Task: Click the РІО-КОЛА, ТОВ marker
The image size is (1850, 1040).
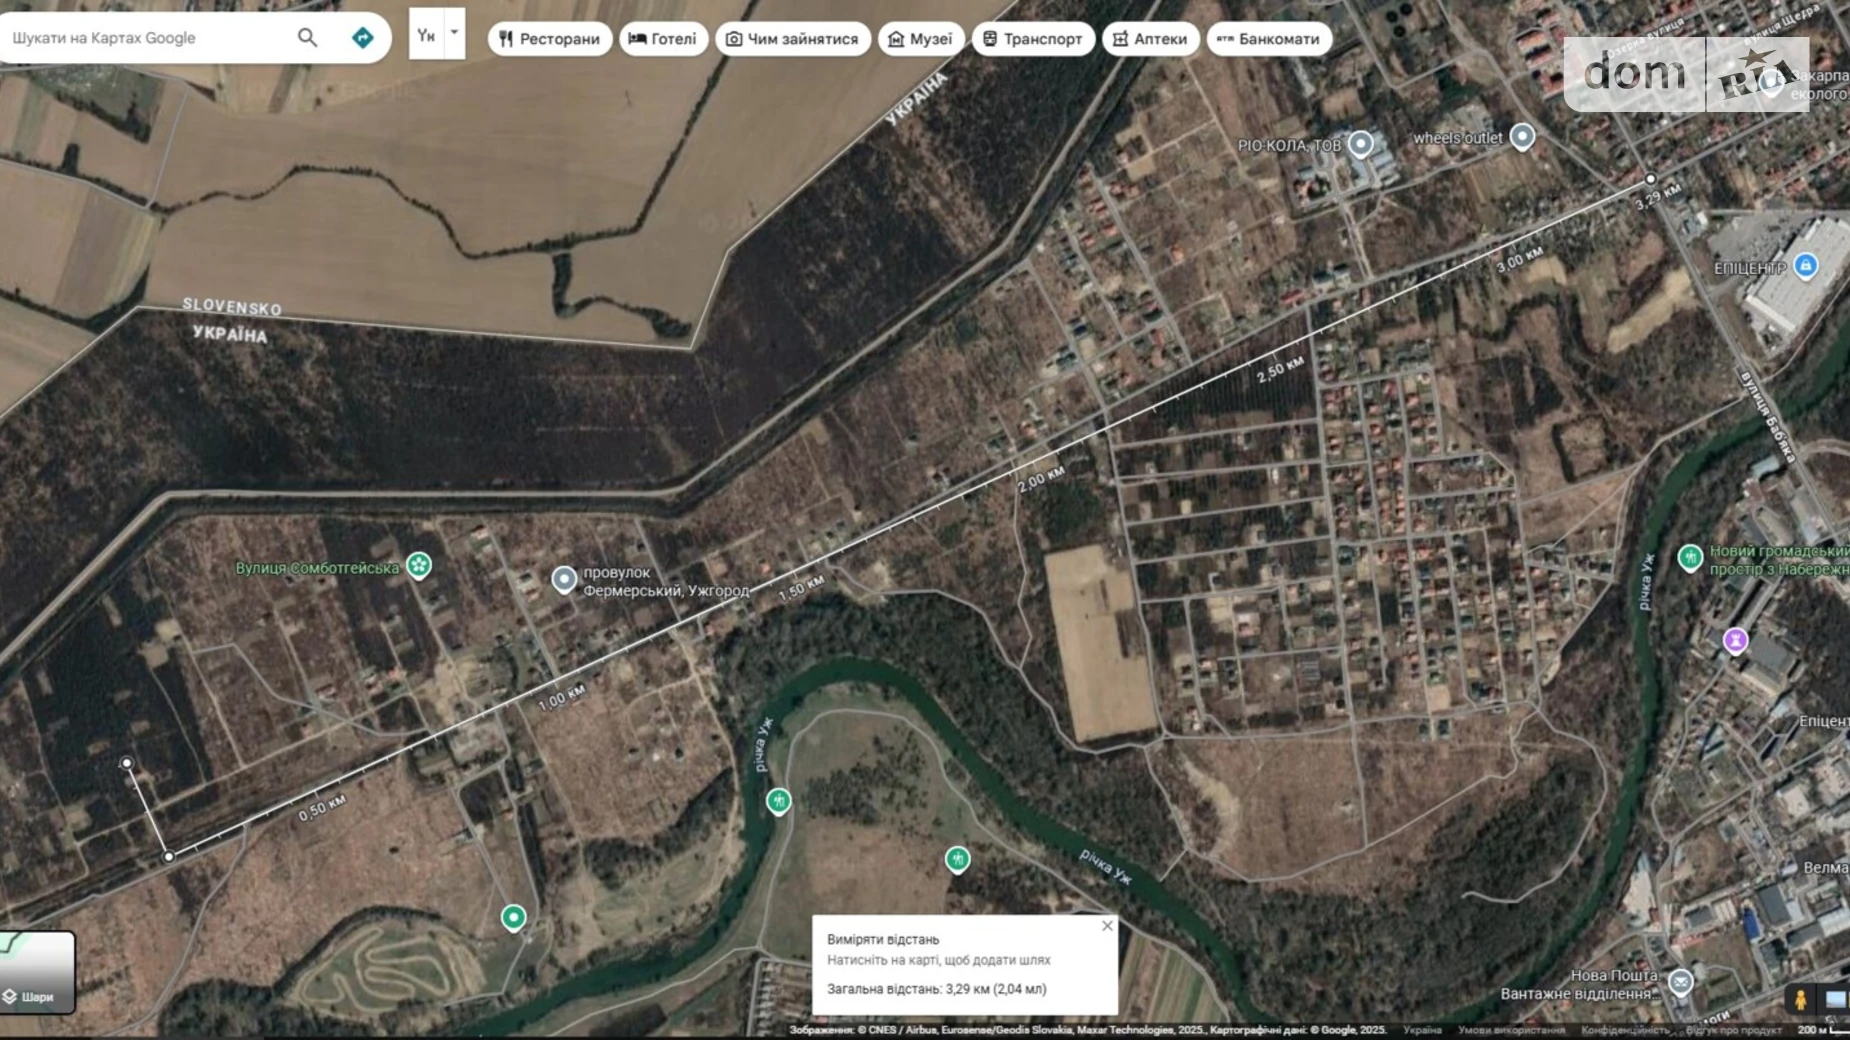Action: point(1360,144)
